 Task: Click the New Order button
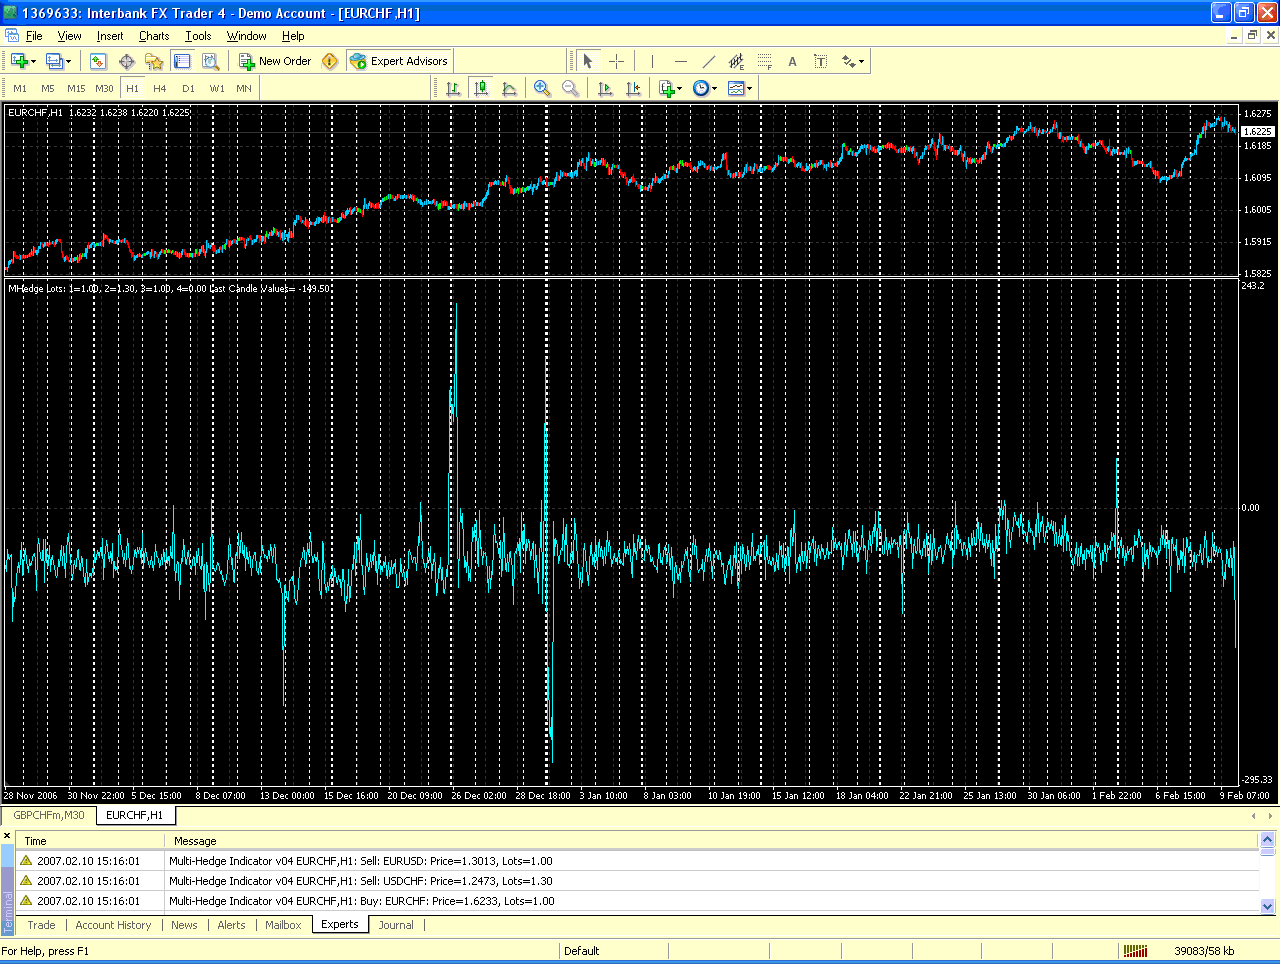[275, 60]
